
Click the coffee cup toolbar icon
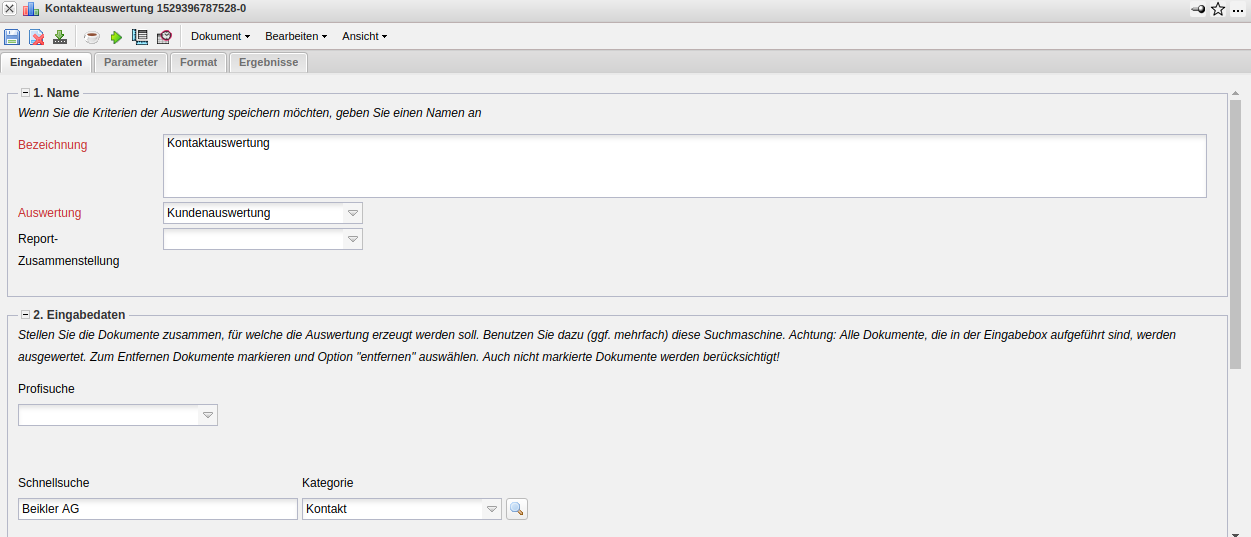coord(92,37)
